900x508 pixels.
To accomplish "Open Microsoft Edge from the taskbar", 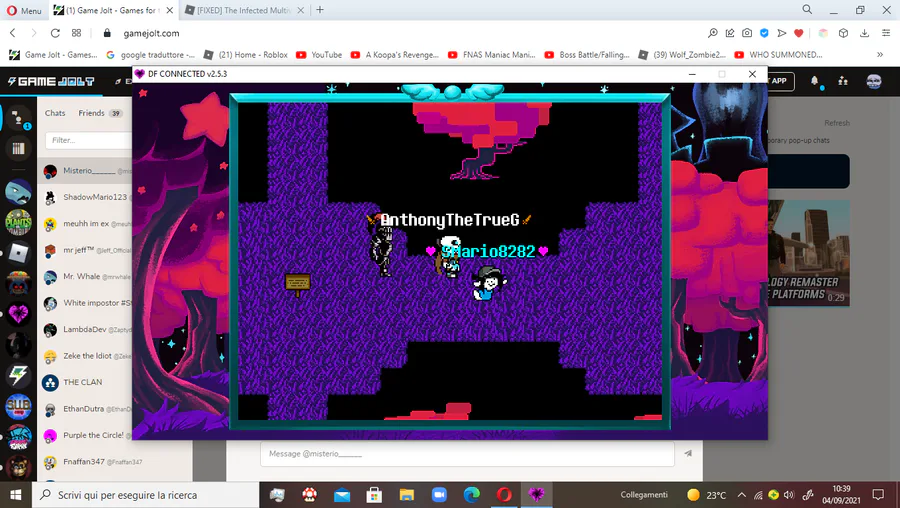I will coord(471,494).
